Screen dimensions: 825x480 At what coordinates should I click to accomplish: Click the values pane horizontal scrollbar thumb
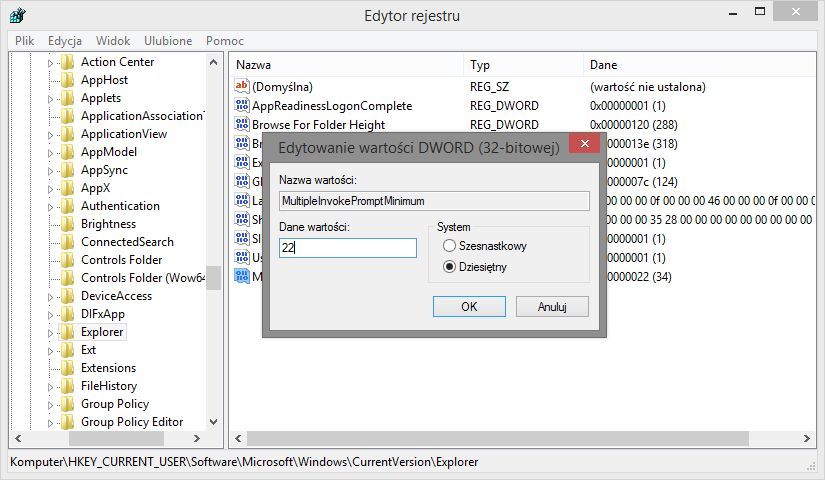498,438
